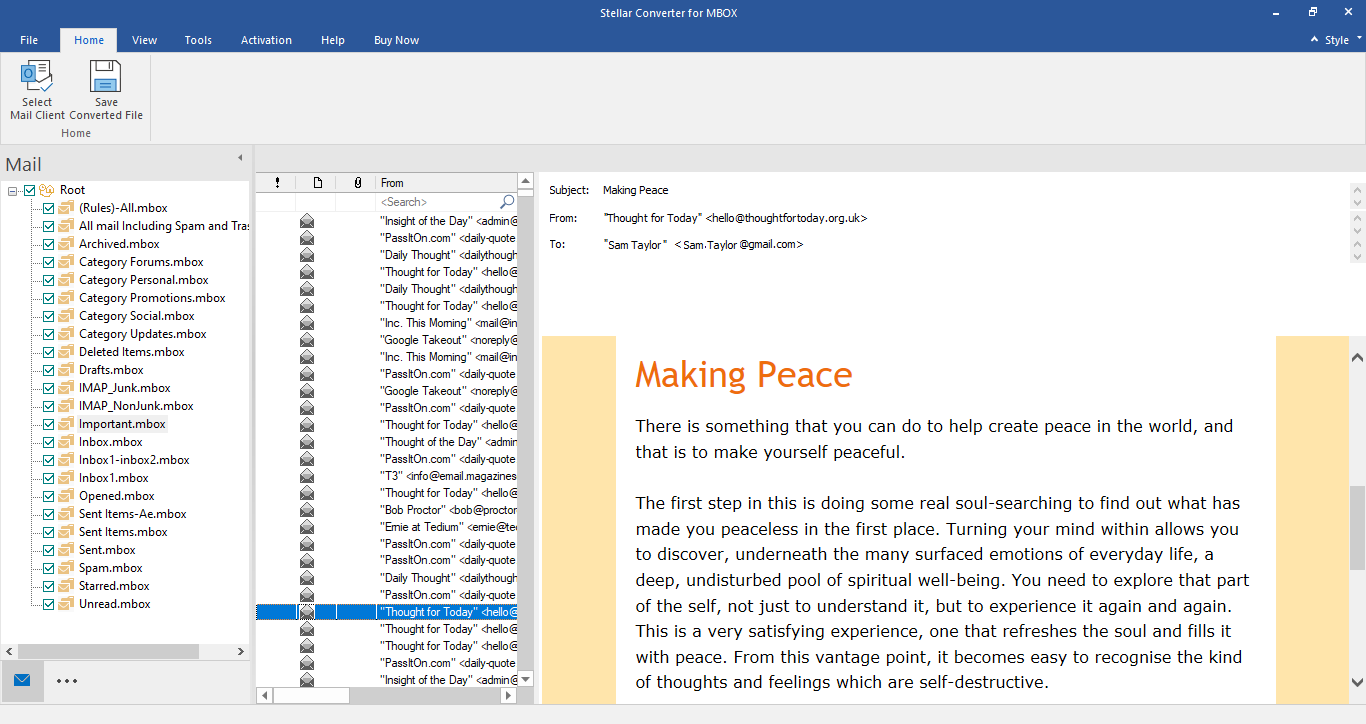1366x724 pixels.
Task: Select the Drafts.mbox folder
Action: pyautogui.click(x=111, y=370)
